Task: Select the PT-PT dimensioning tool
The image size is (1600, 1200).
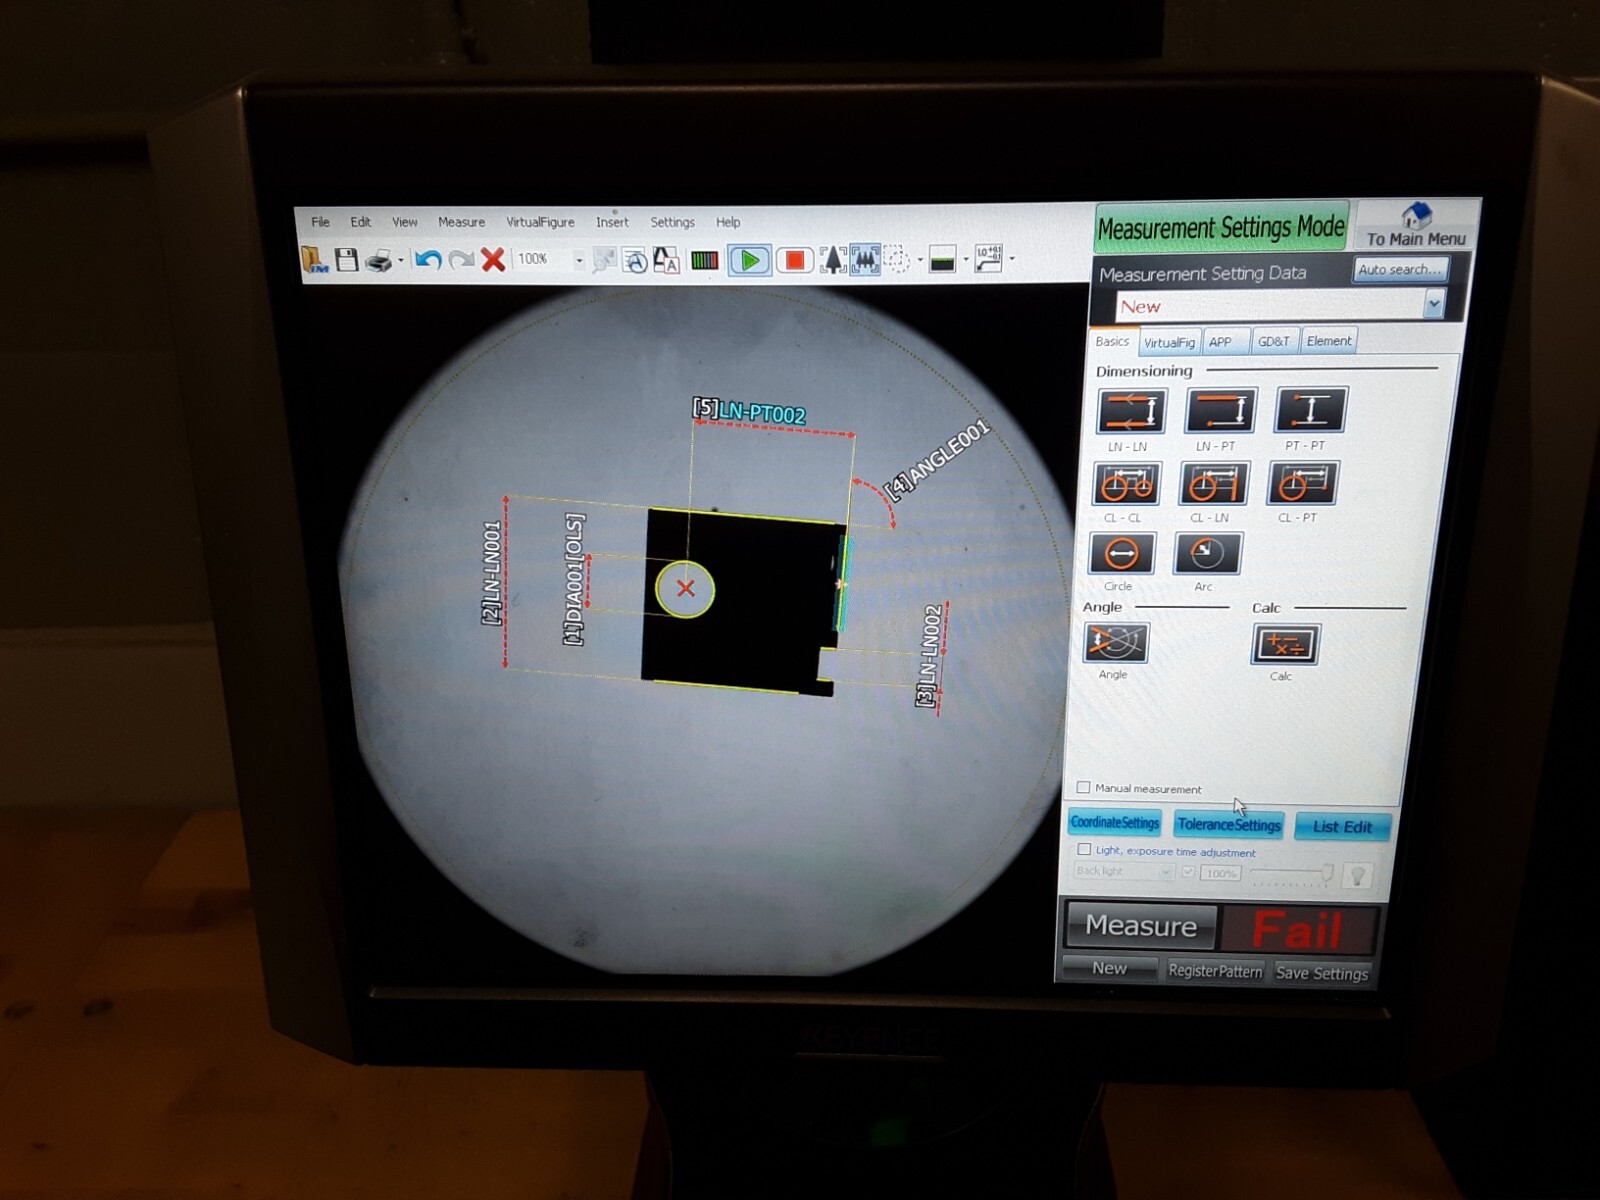Action: click(1310, 410)
